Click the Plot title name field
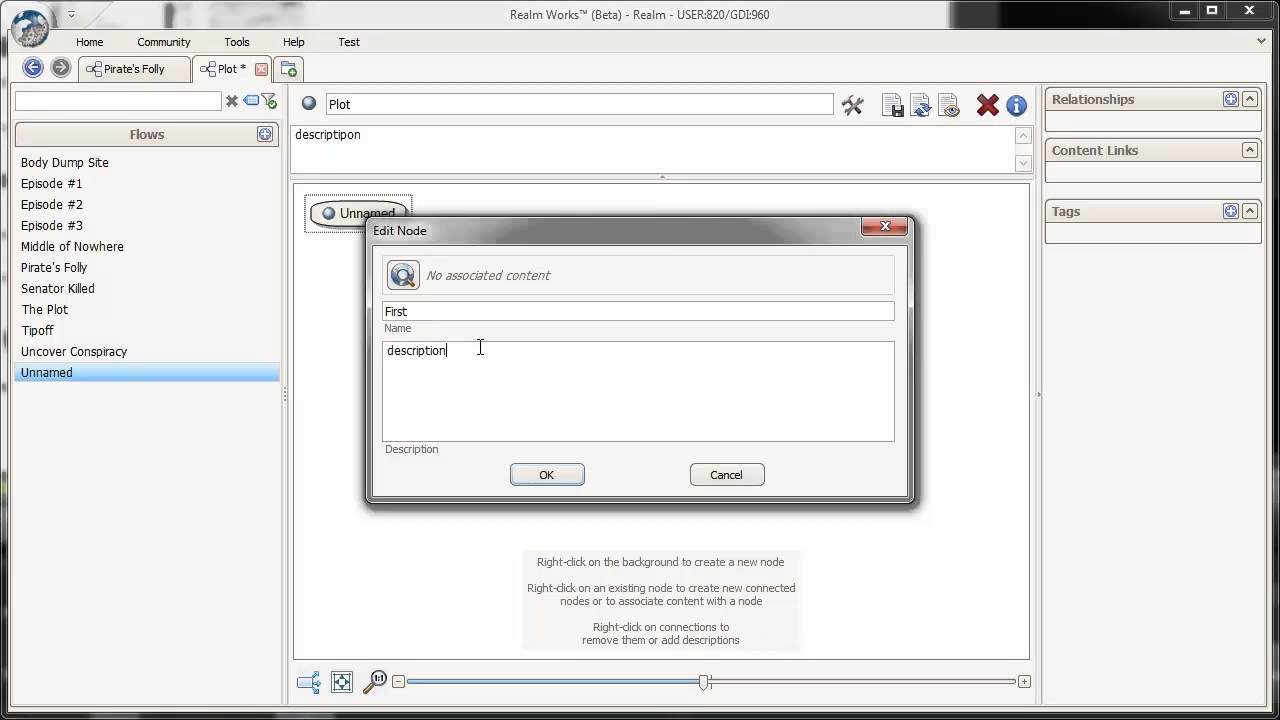Screen dimensions: 1280x720 point(579,104)
